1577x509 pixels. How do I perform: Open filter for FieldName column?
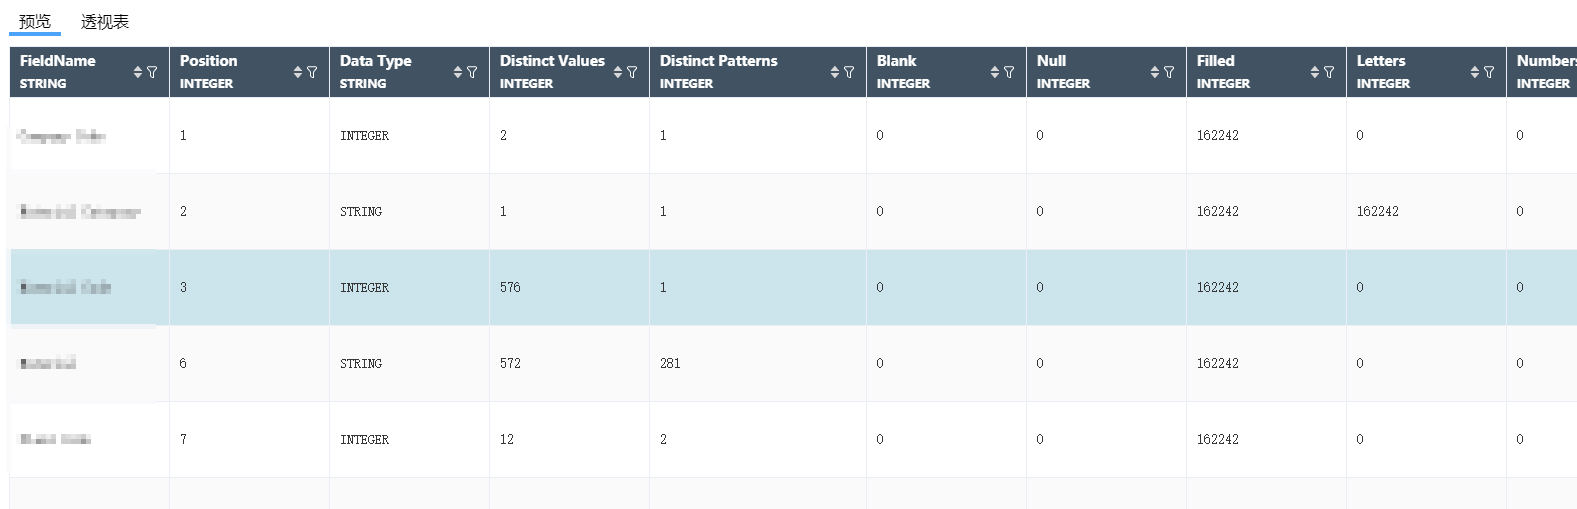click(x=152, y=72)
